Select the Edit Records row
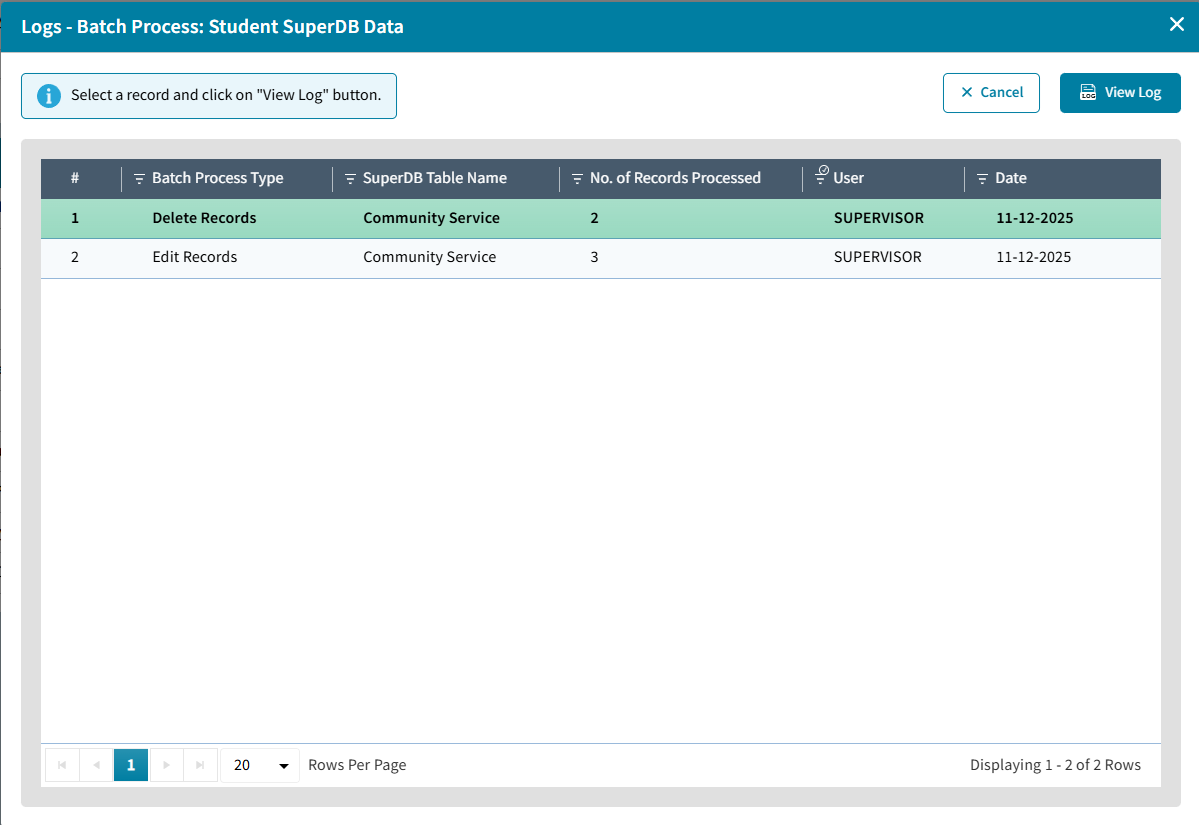The image size is (1199, 825). pyautogui.click(x=600, y=258)
